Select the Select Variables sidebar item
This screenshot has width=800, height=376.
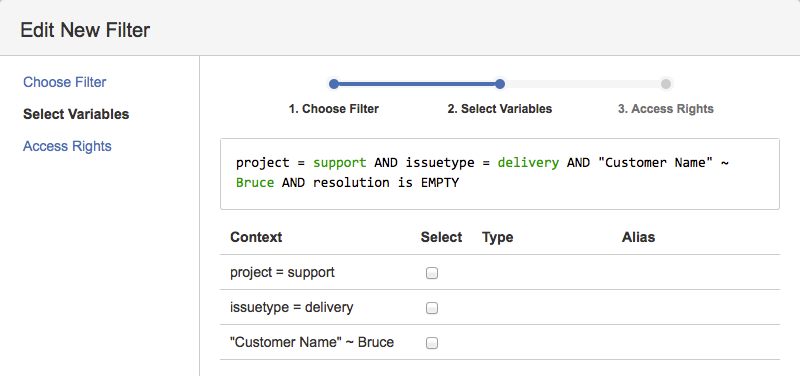76,114
